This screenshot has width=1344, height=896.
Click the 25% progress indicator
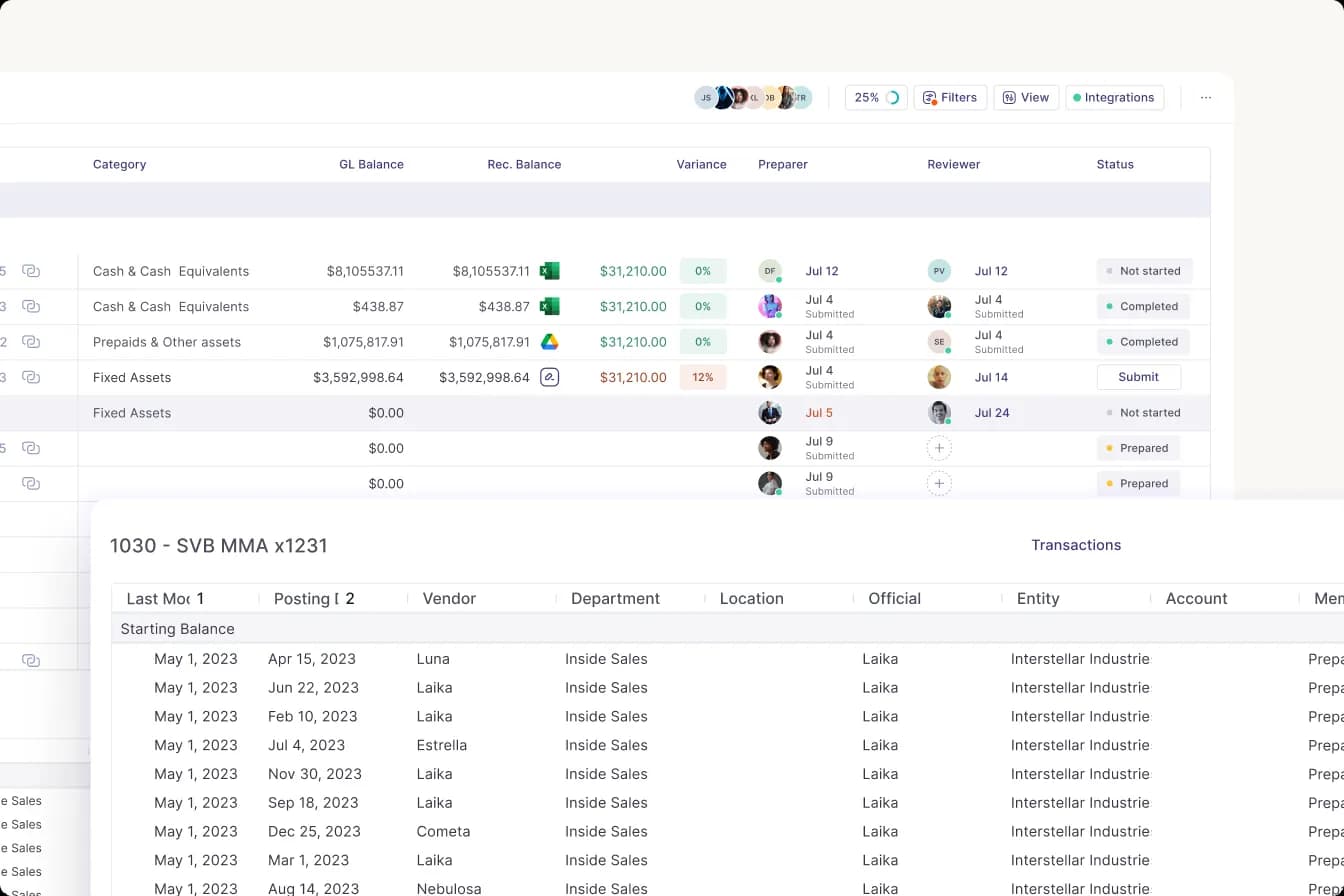876,97
